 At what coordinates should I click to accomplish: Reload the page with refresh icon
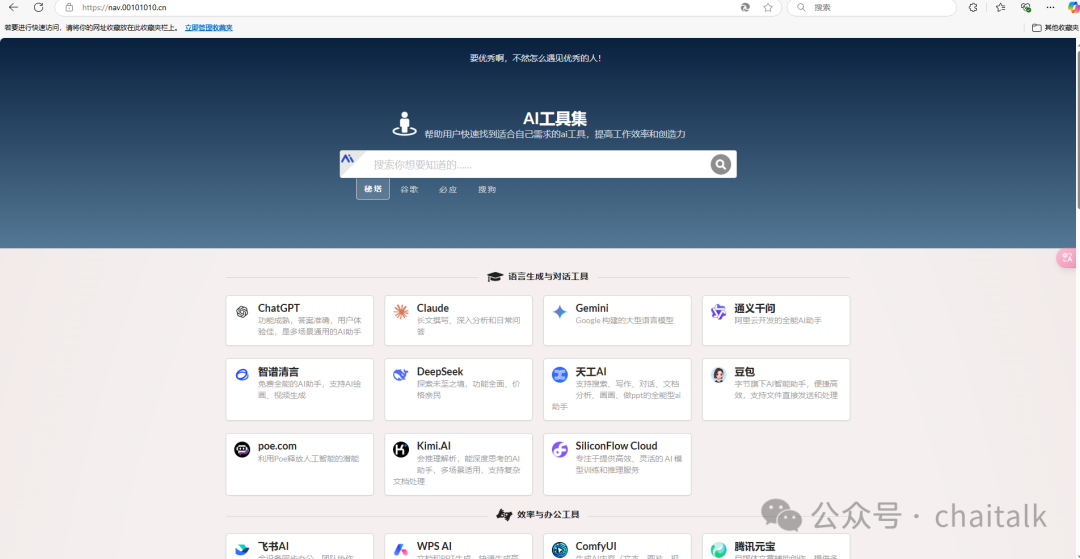coord(39,8)
